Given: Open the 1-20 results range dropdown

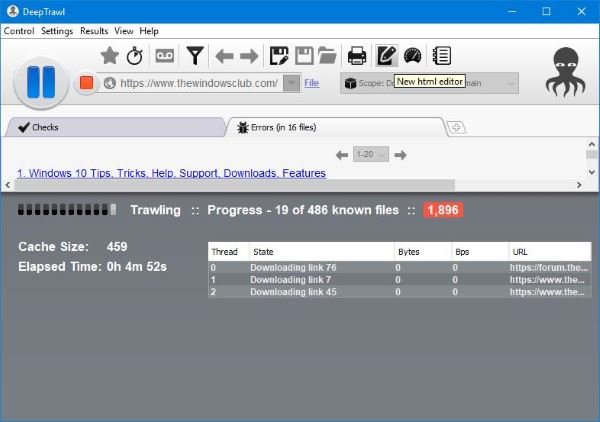Looking at the screenshot, I should [371, 154].
